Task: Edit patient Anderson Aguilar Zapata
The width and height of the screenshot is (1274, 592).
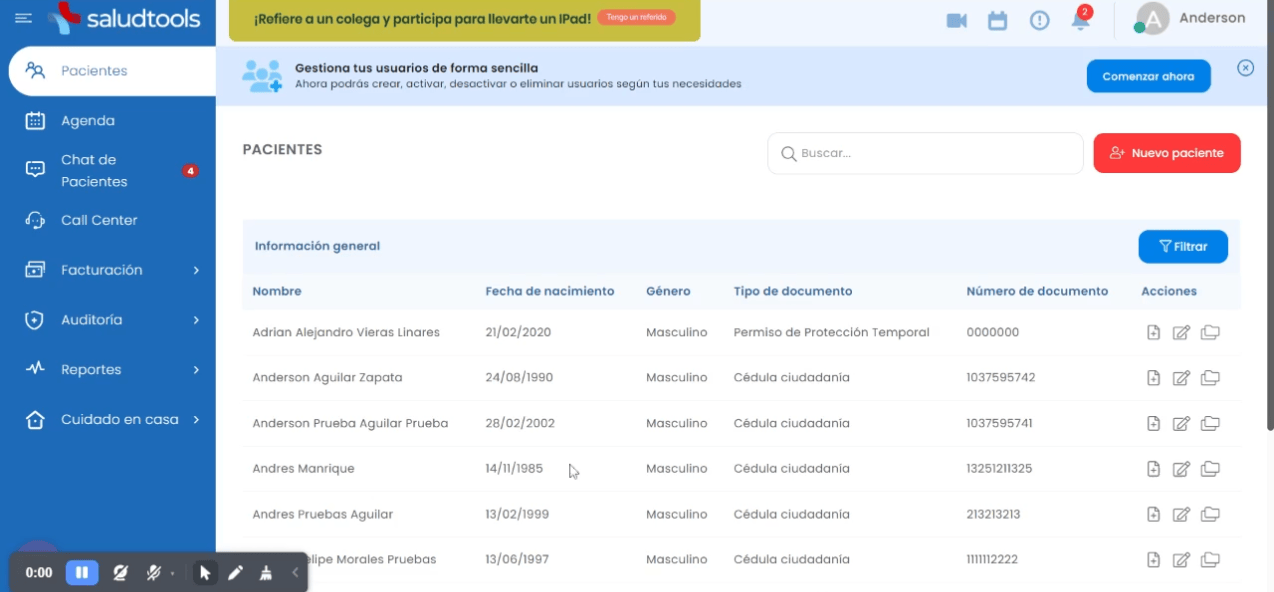Action: coord(1181,378)
